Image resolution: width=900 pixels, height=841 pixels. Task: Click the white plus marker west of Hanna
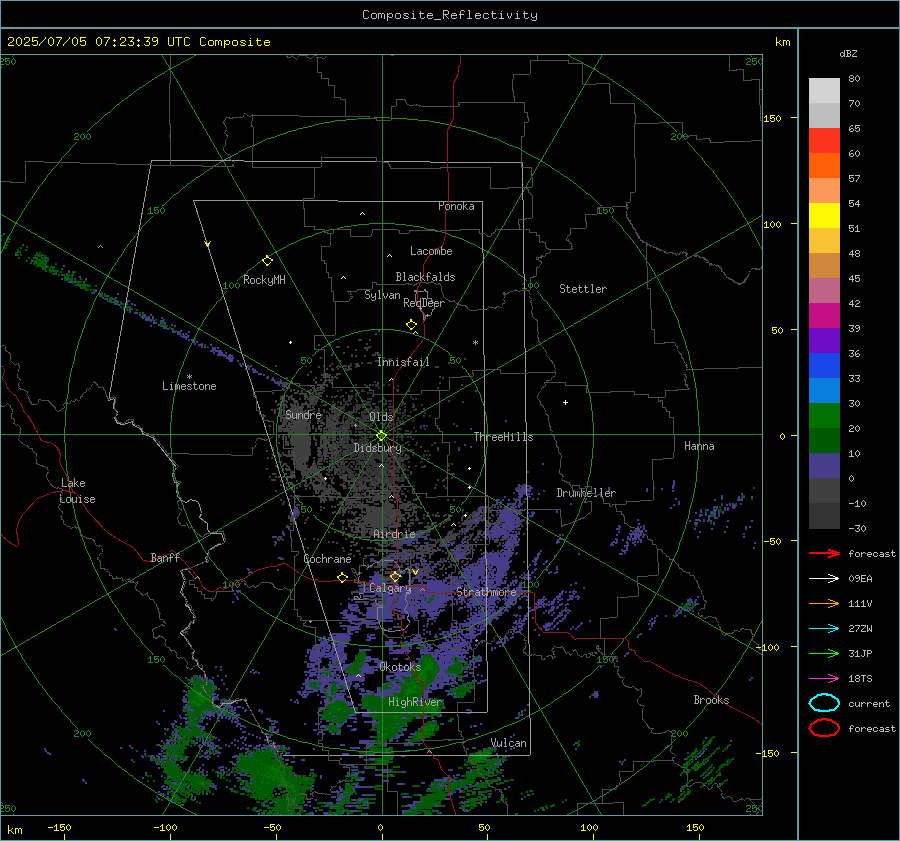tap(565, 402)
